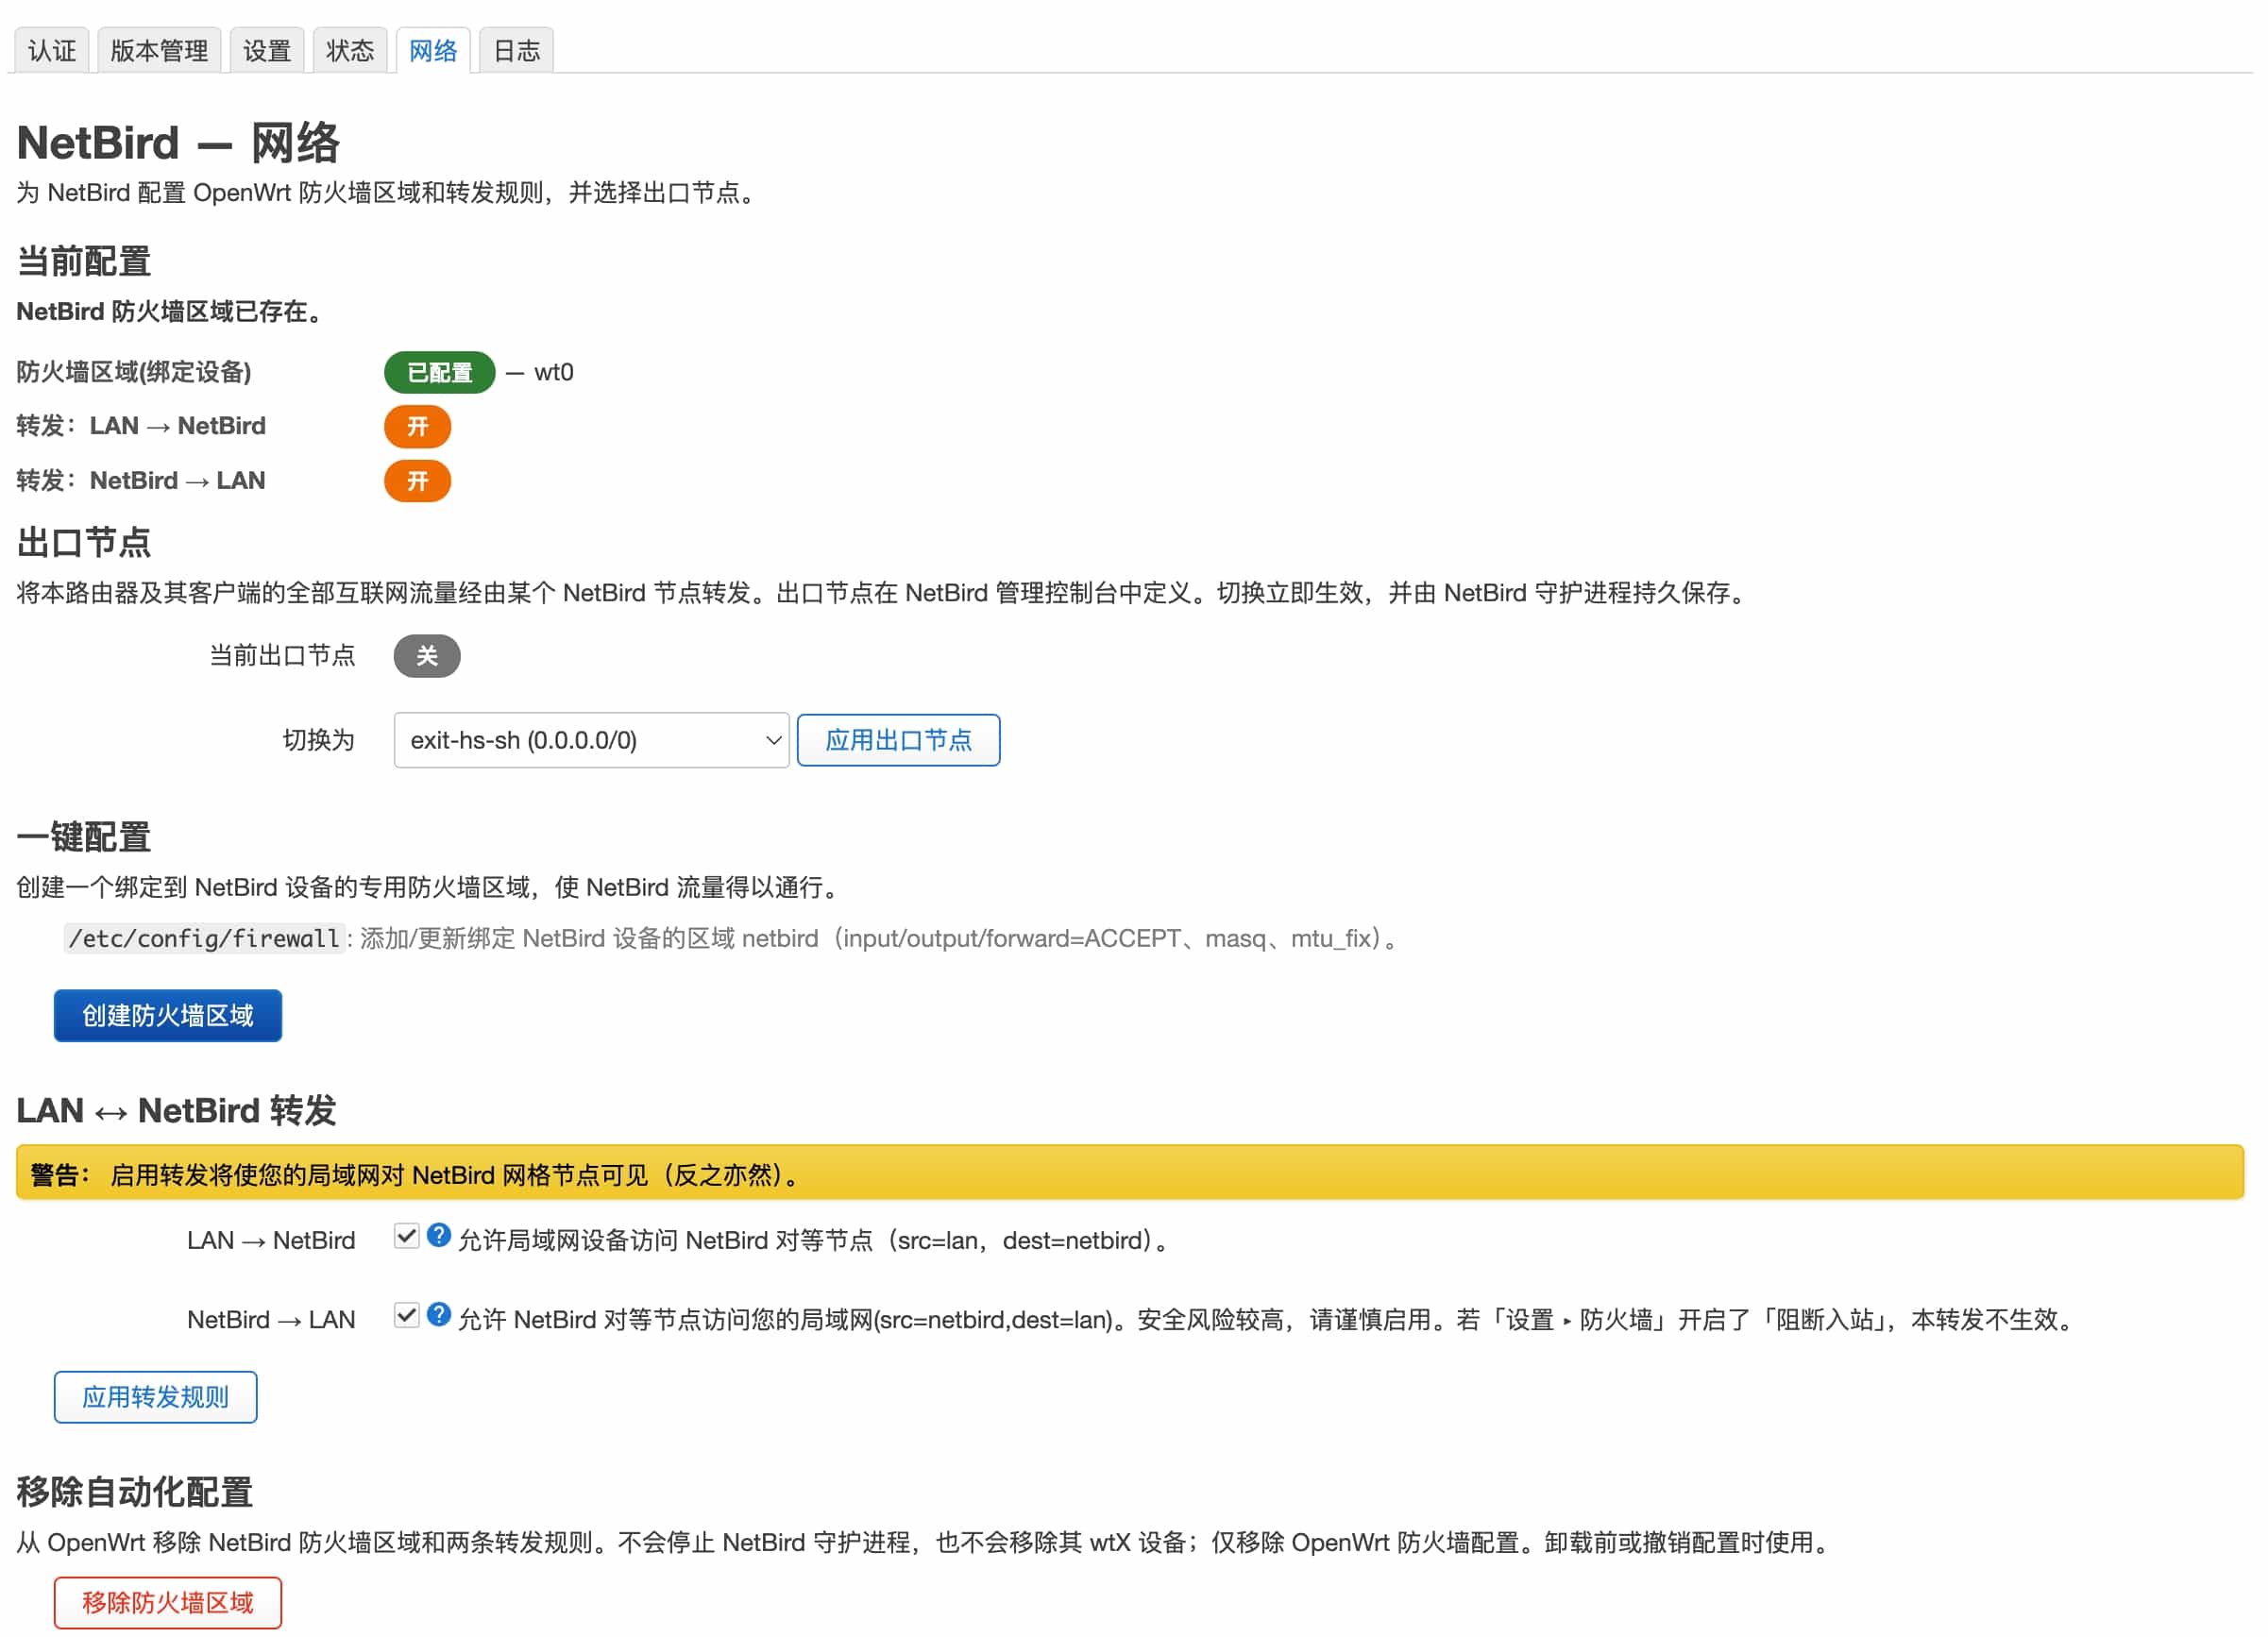Screen dimensions: 2268x1637
Task: Click the 当前出口节点 label
Action: pyautogui.click(x=282, y=655)
